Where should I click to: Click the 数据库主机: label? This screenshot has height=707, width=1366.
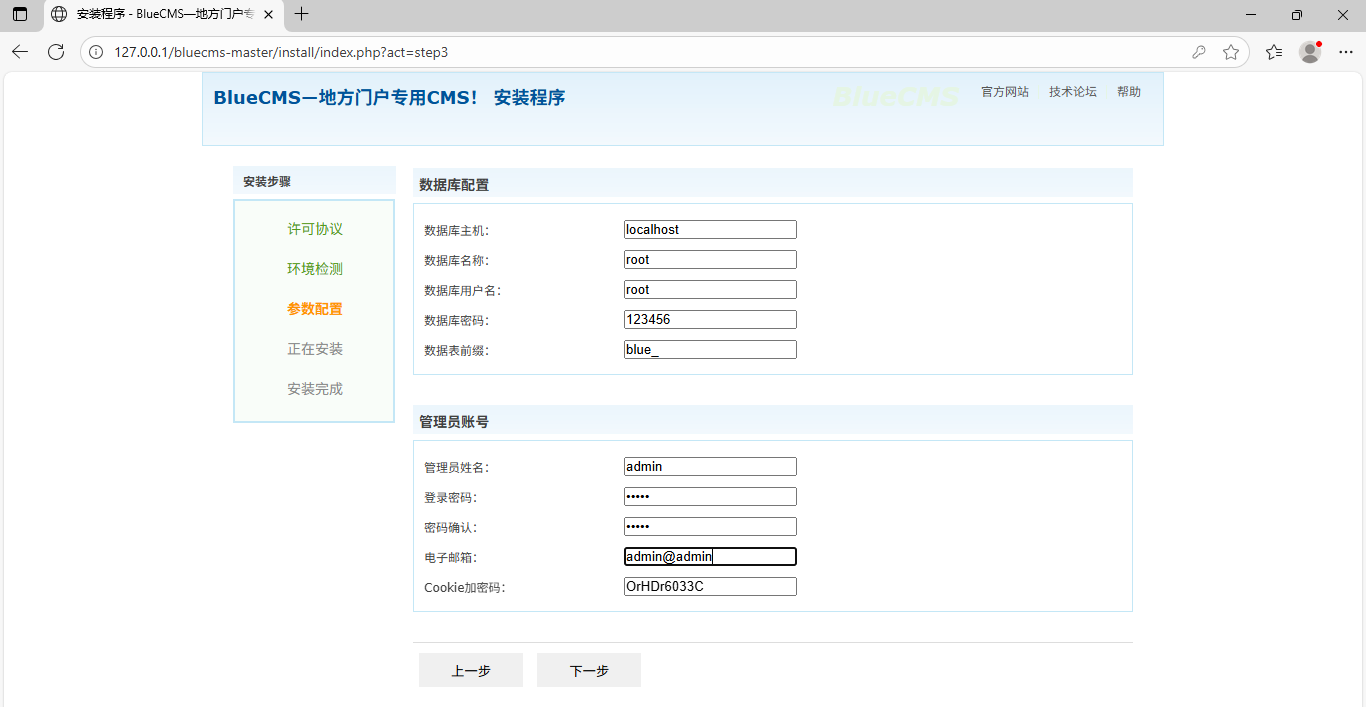tap(457, 231)
